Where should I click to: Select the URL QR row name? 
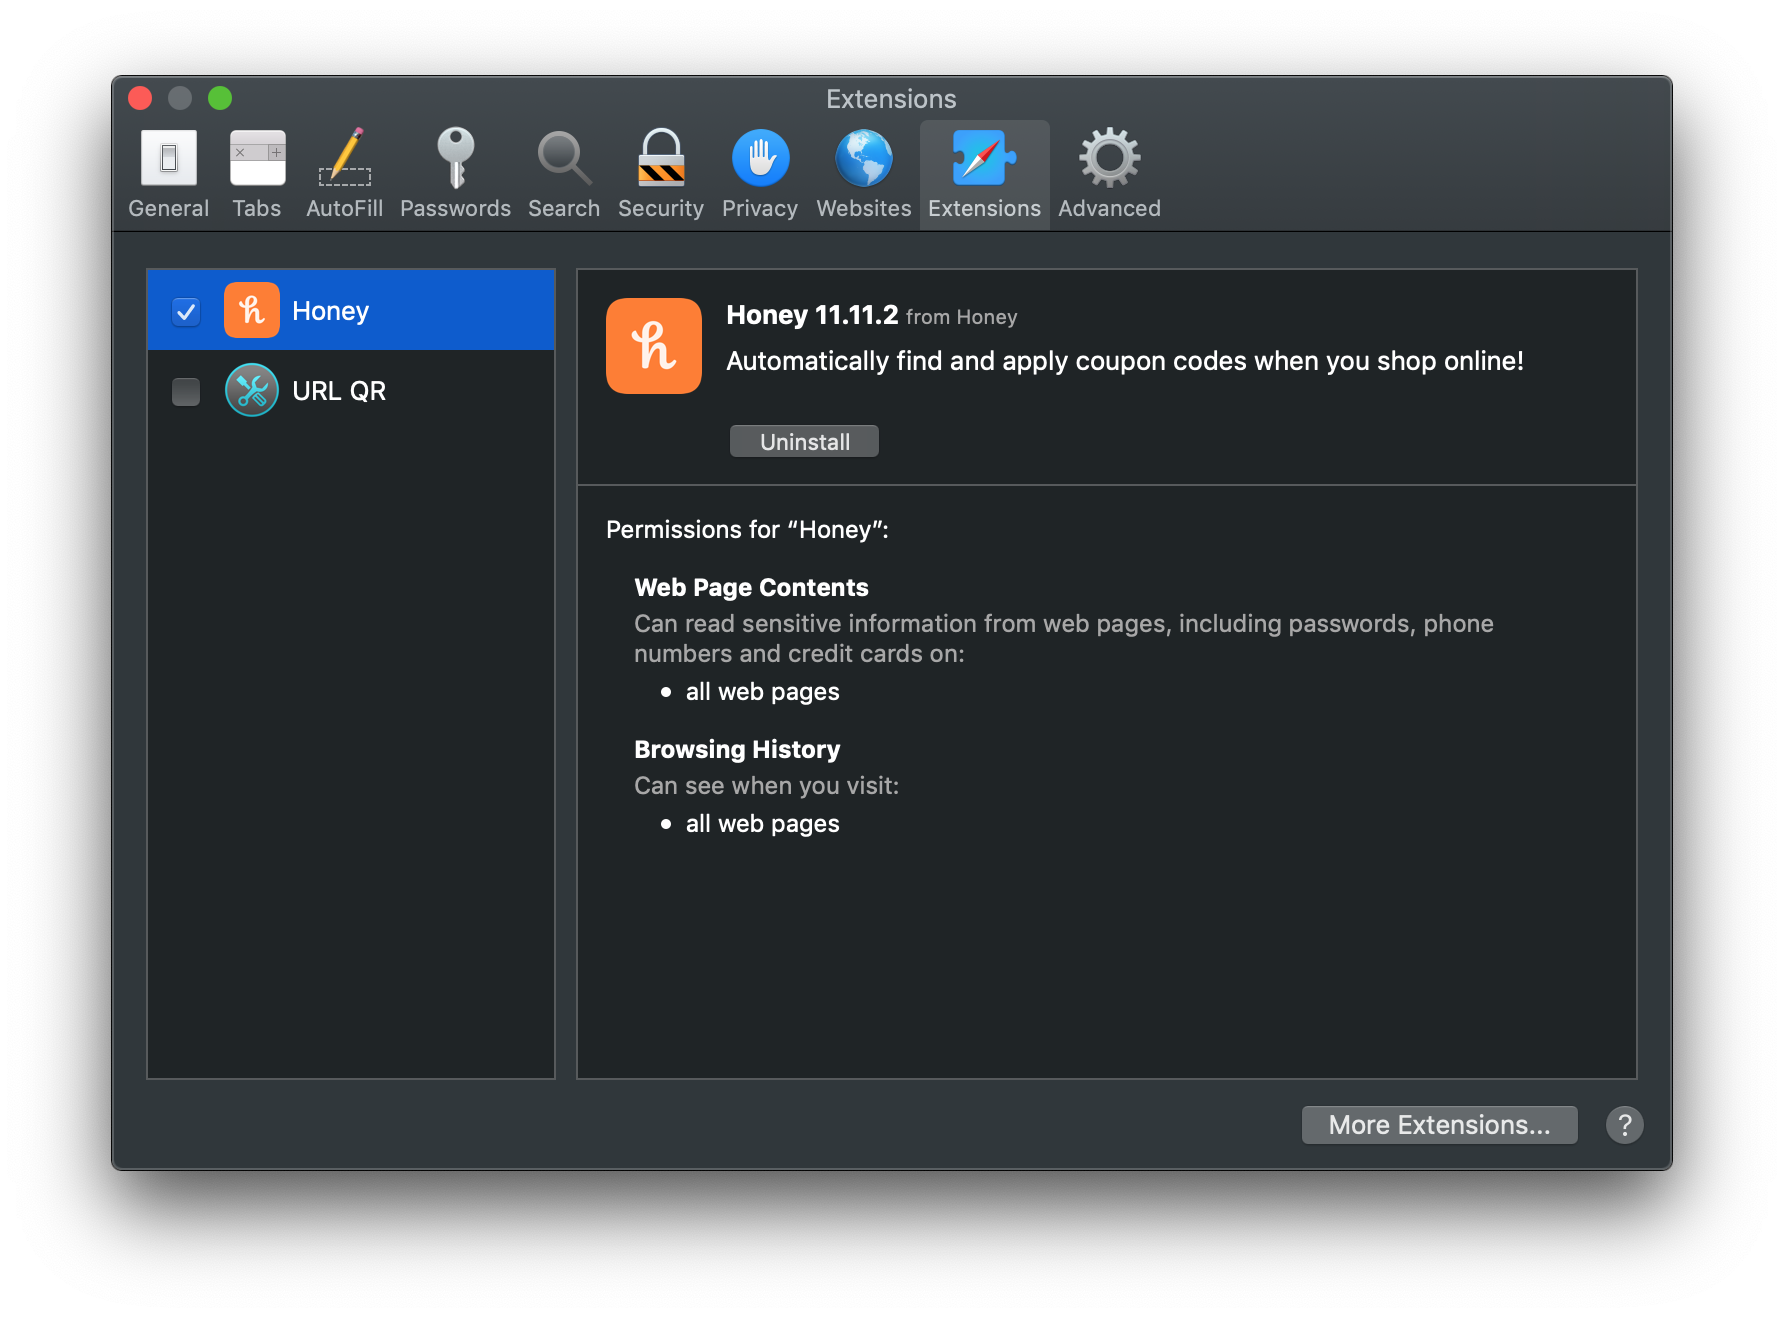tap(339, 391)
